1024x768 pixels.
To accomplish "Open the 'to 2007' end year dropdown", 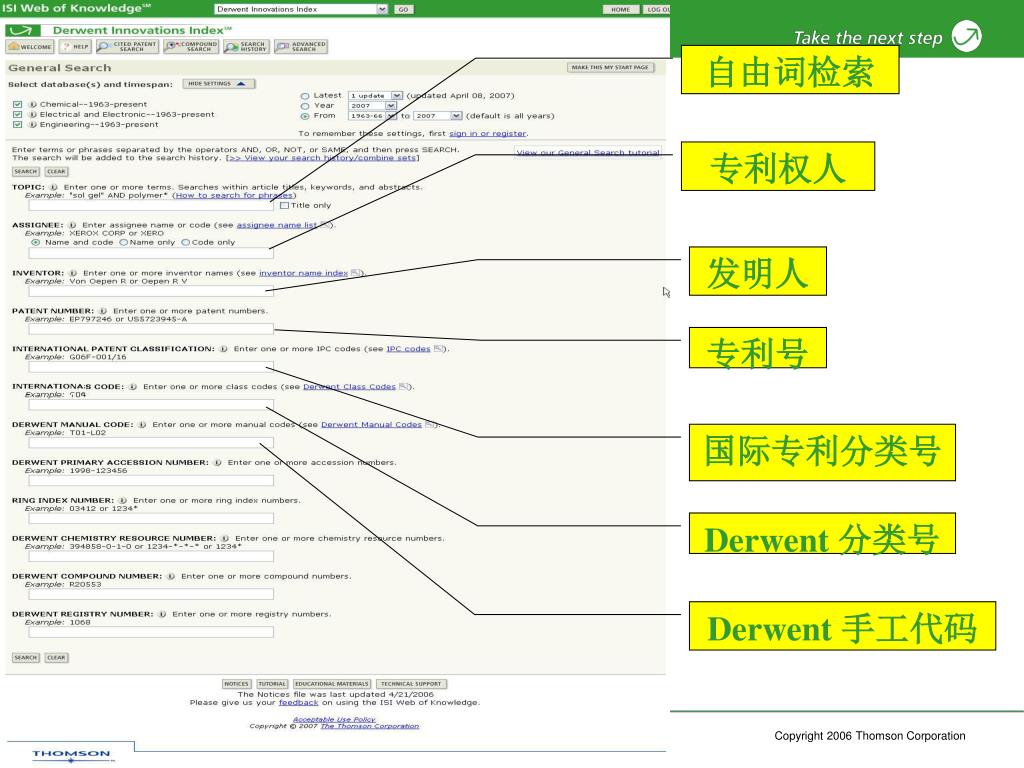I will [x=438, y=116].
